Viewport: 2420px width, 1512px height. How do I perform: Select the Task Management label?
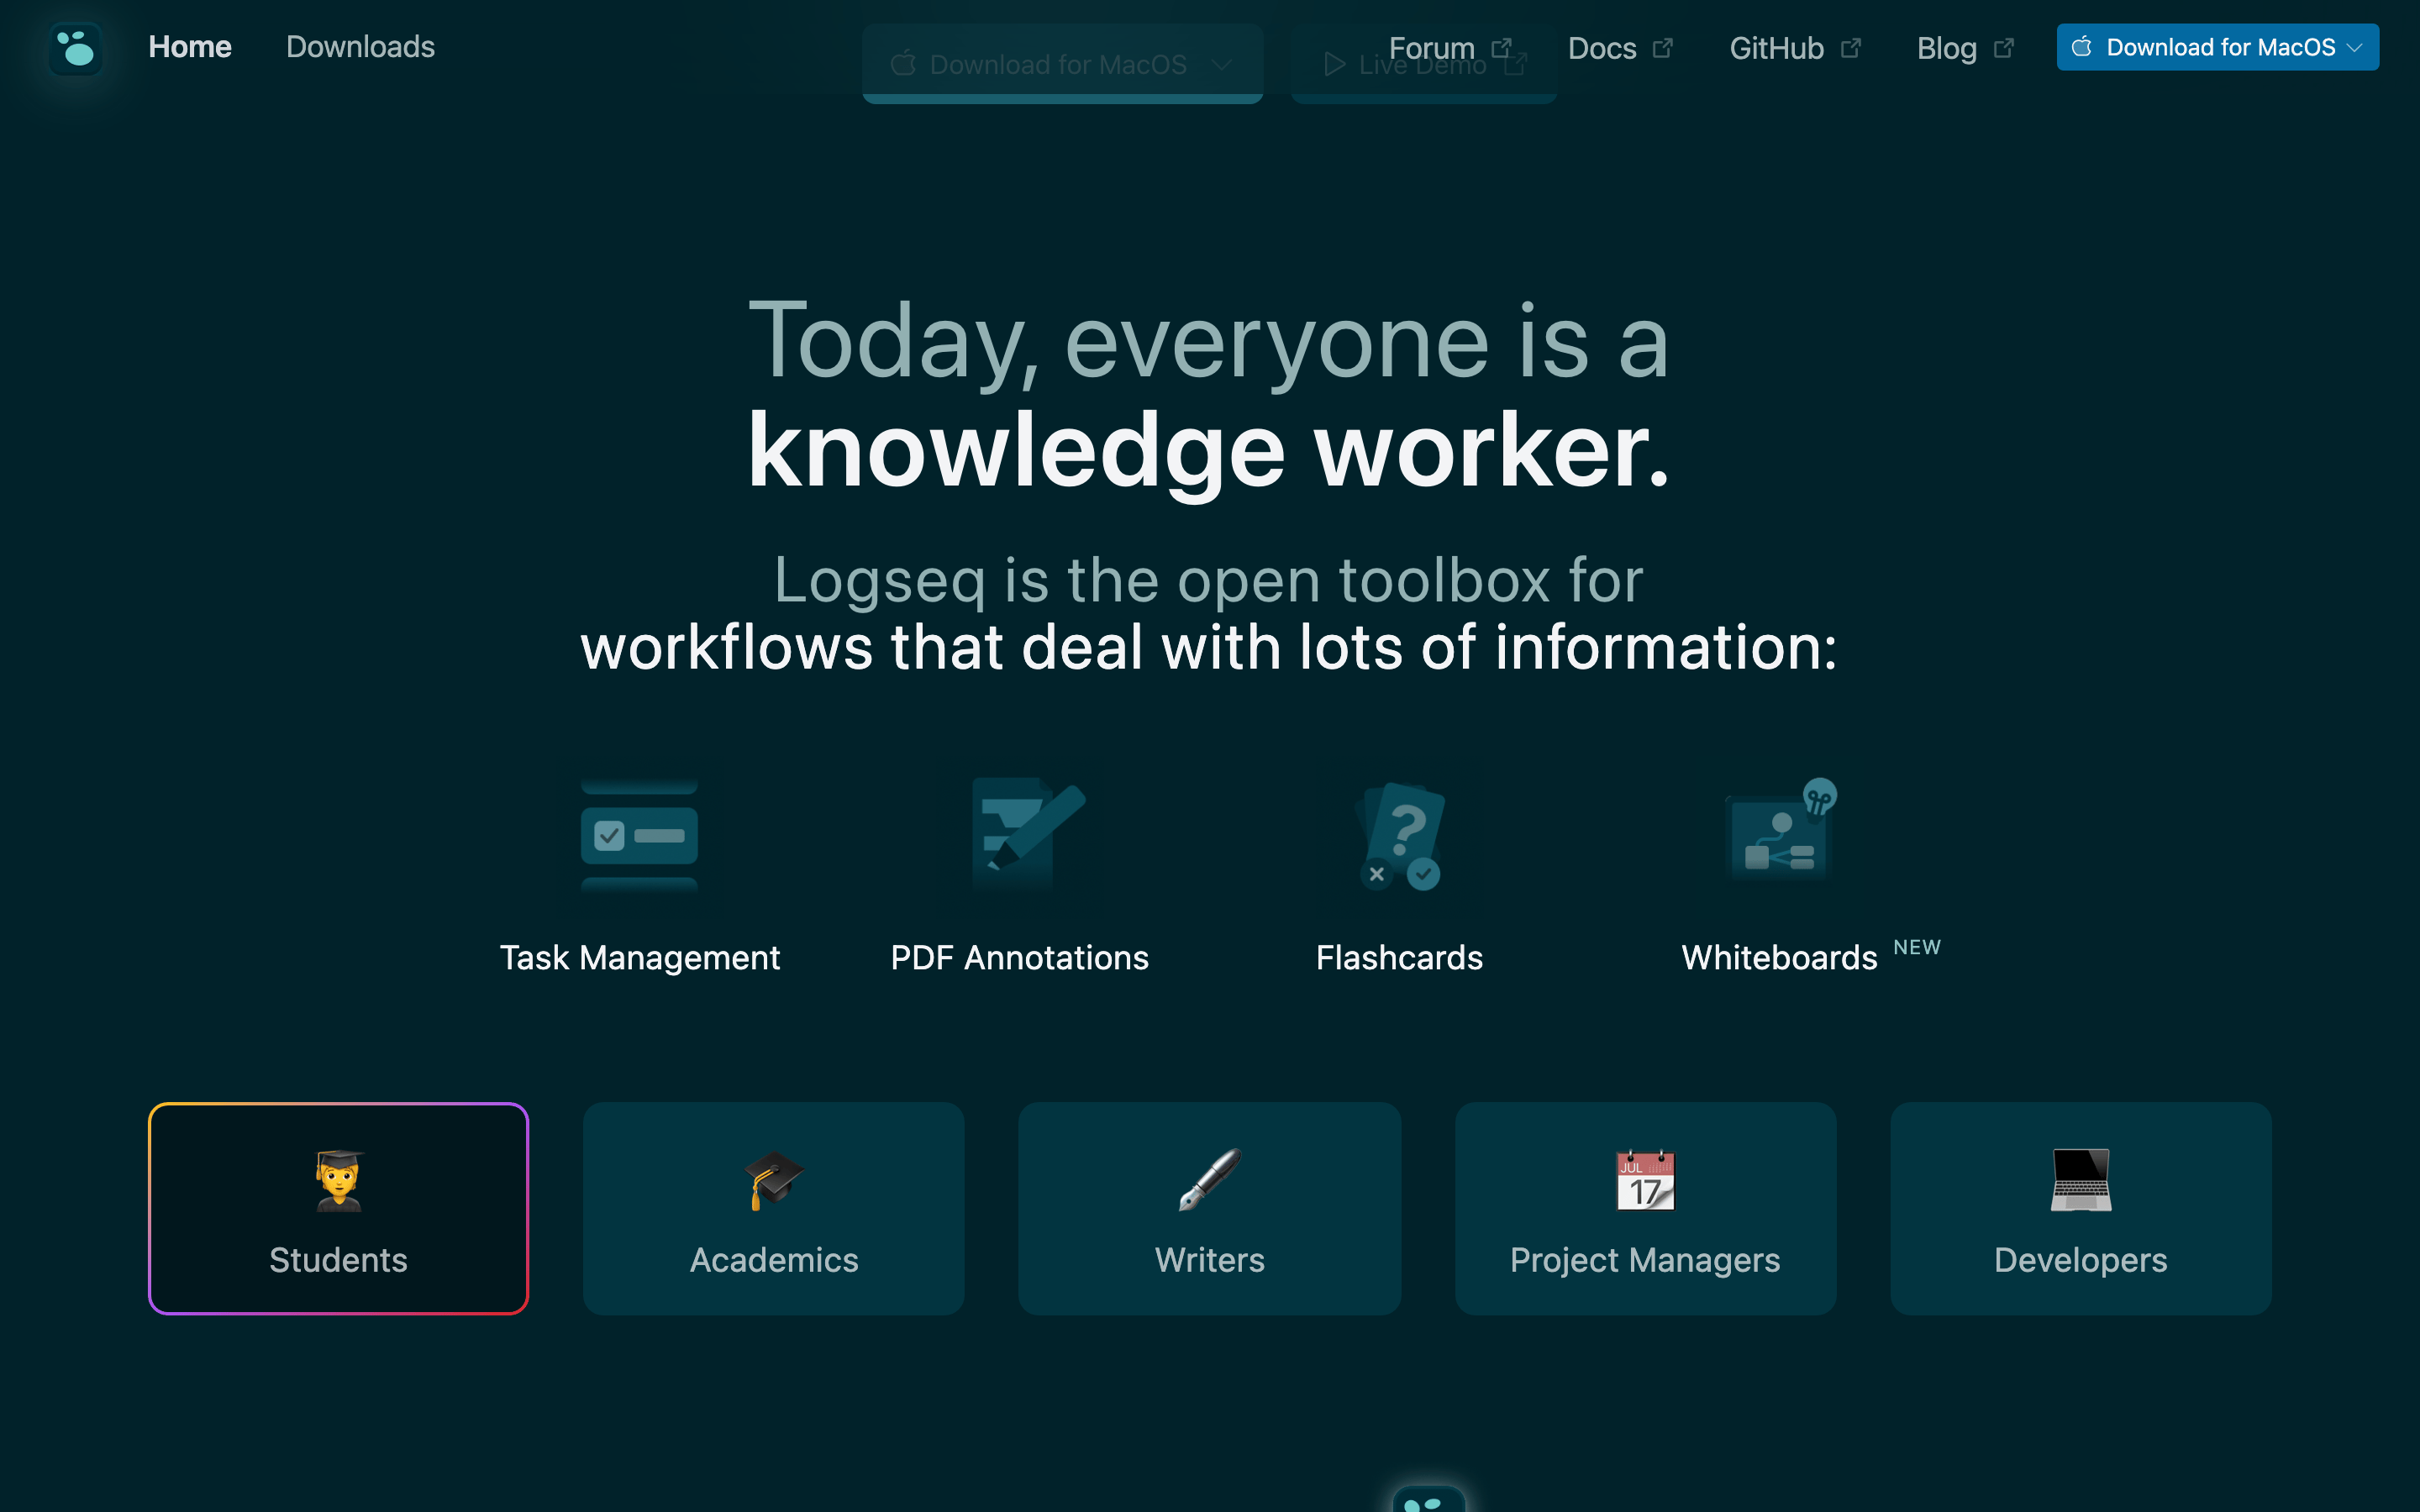pos(639,958)
